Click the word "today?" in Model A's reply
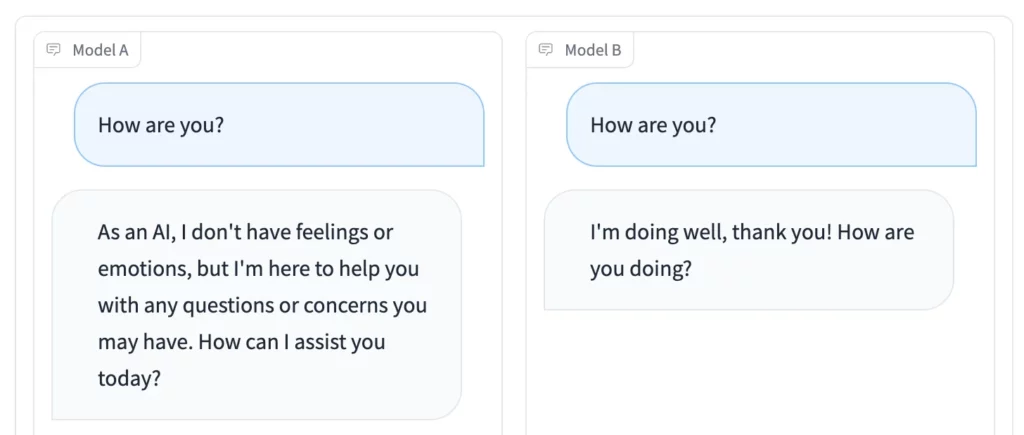 [129, 380]
